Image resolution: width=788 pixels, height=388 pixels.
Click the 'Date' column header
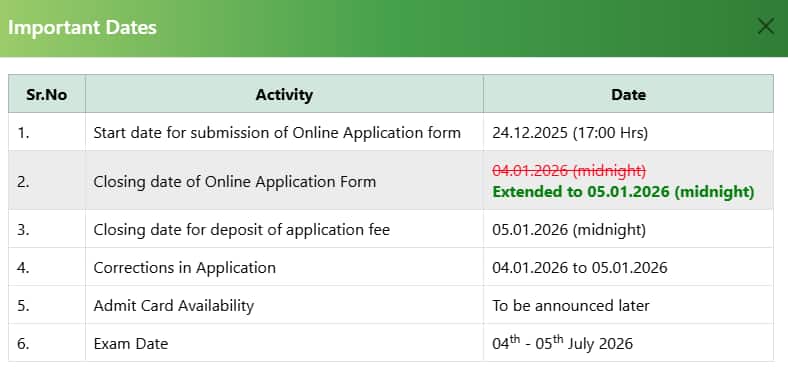[x=628, y=94]
